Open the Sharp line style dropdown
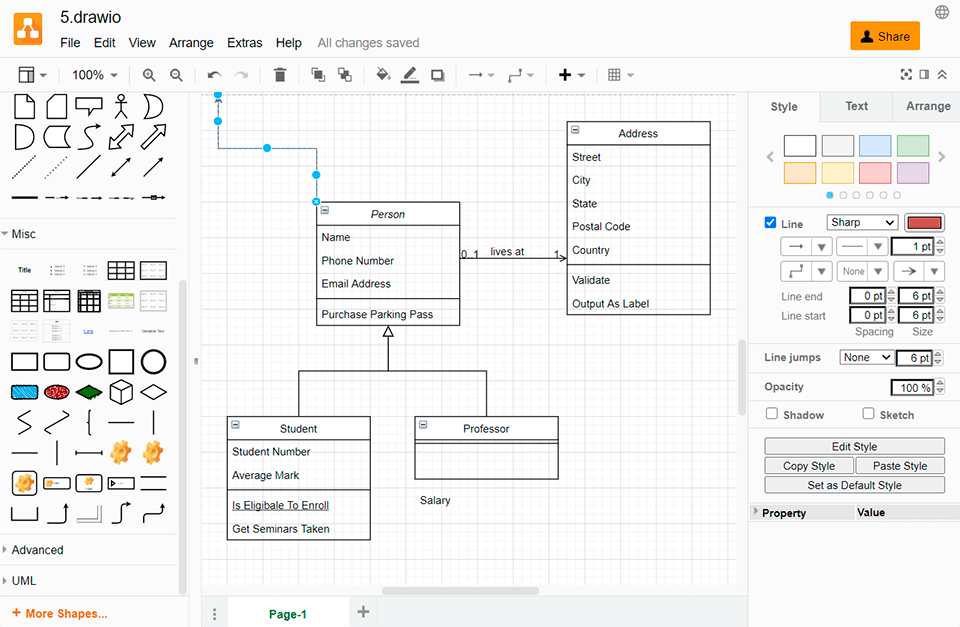Screen dimensions: 960x627 tap(862, 223)
